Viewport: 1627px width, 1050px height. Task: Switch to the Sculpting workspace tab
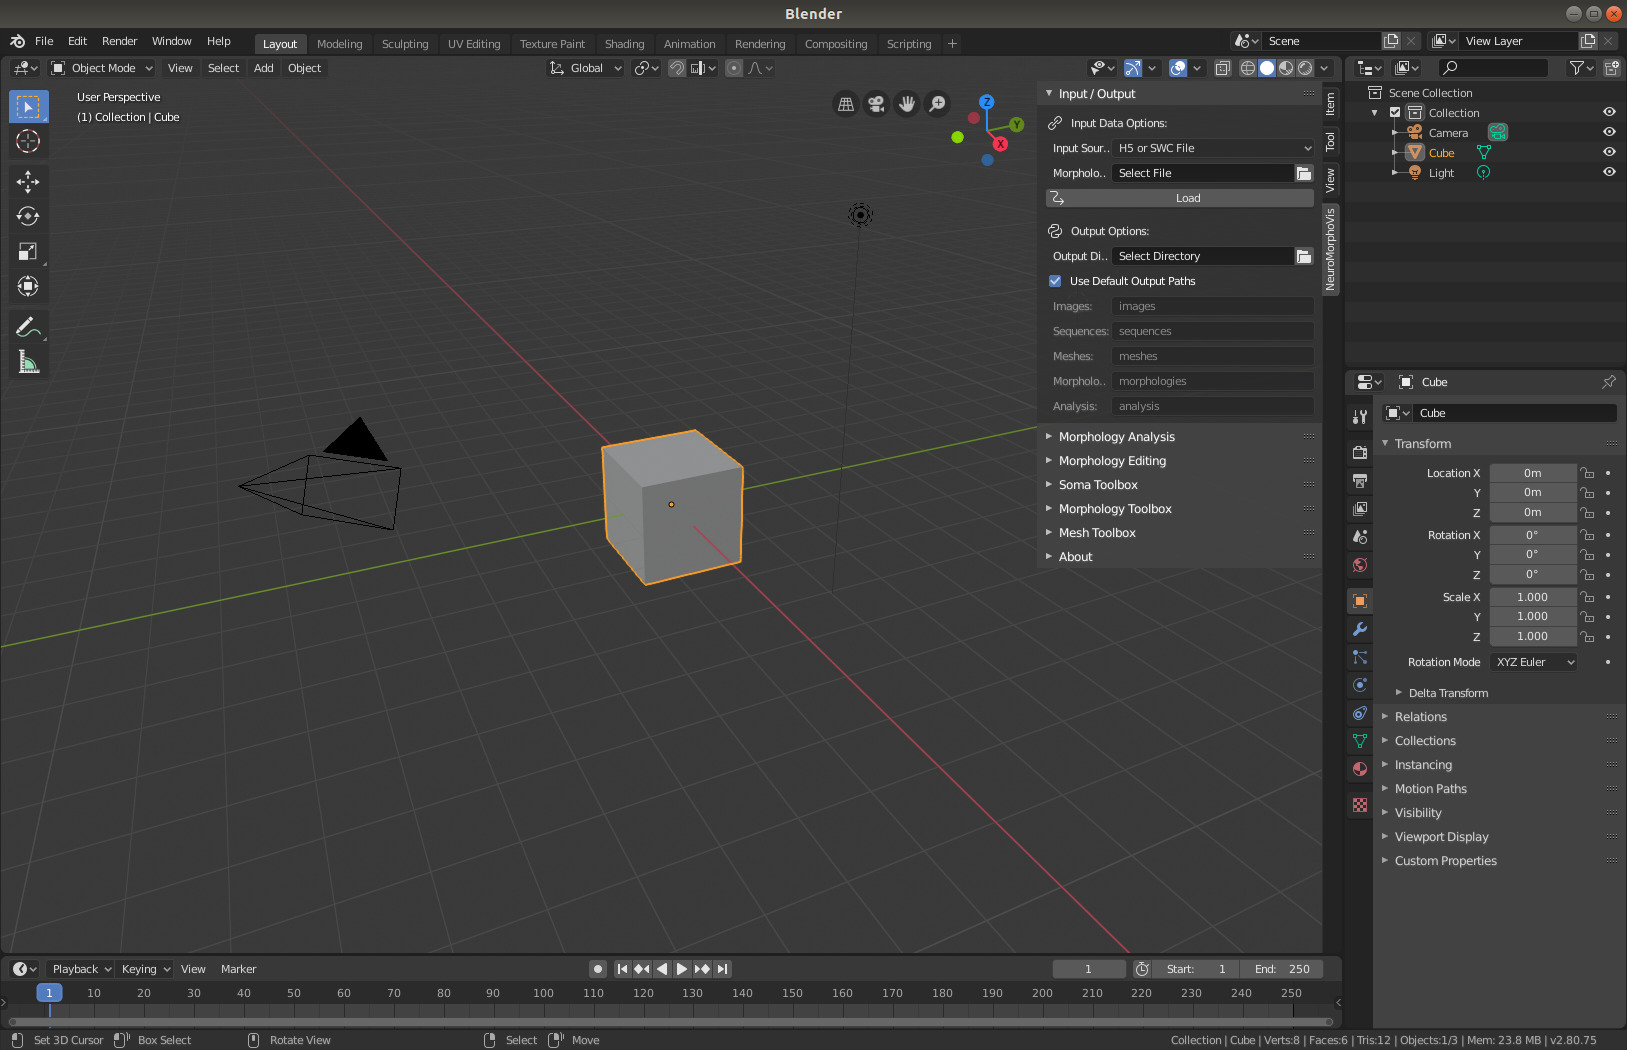405,44
